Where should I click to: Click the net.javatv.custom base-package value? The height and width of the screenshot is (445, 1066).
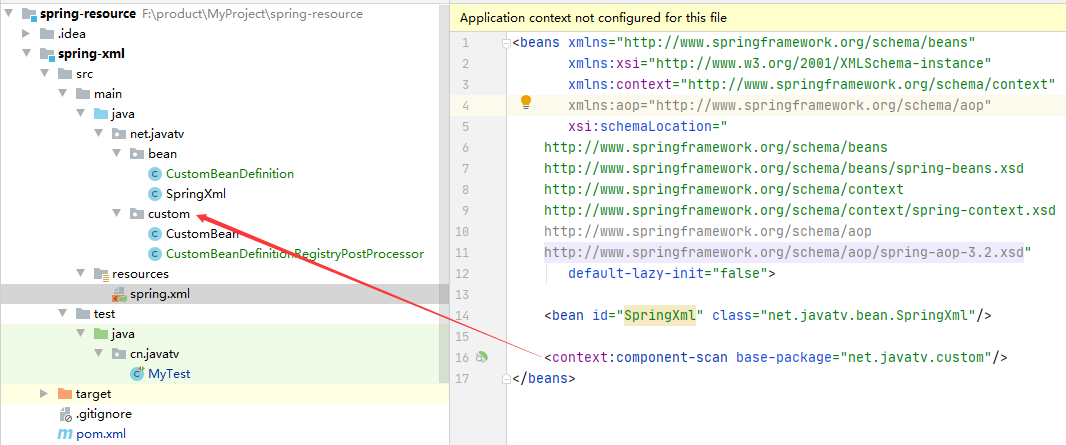tap(916, 357)
